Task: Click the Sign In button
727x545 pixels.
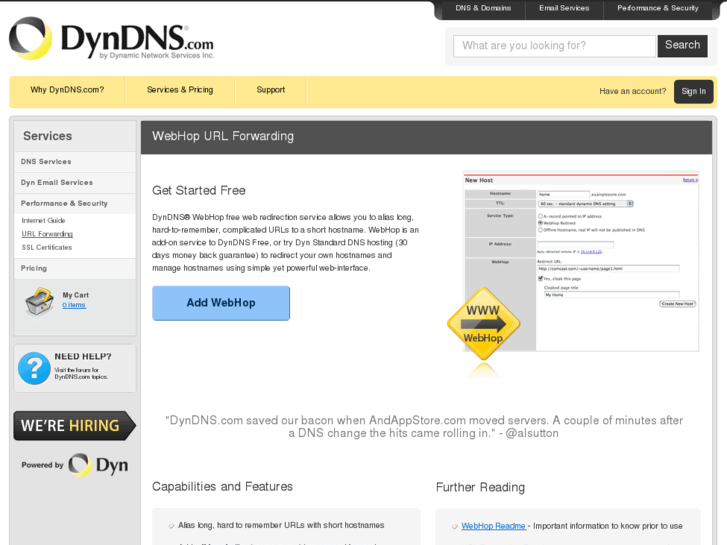Action: (x=694, y=91)
